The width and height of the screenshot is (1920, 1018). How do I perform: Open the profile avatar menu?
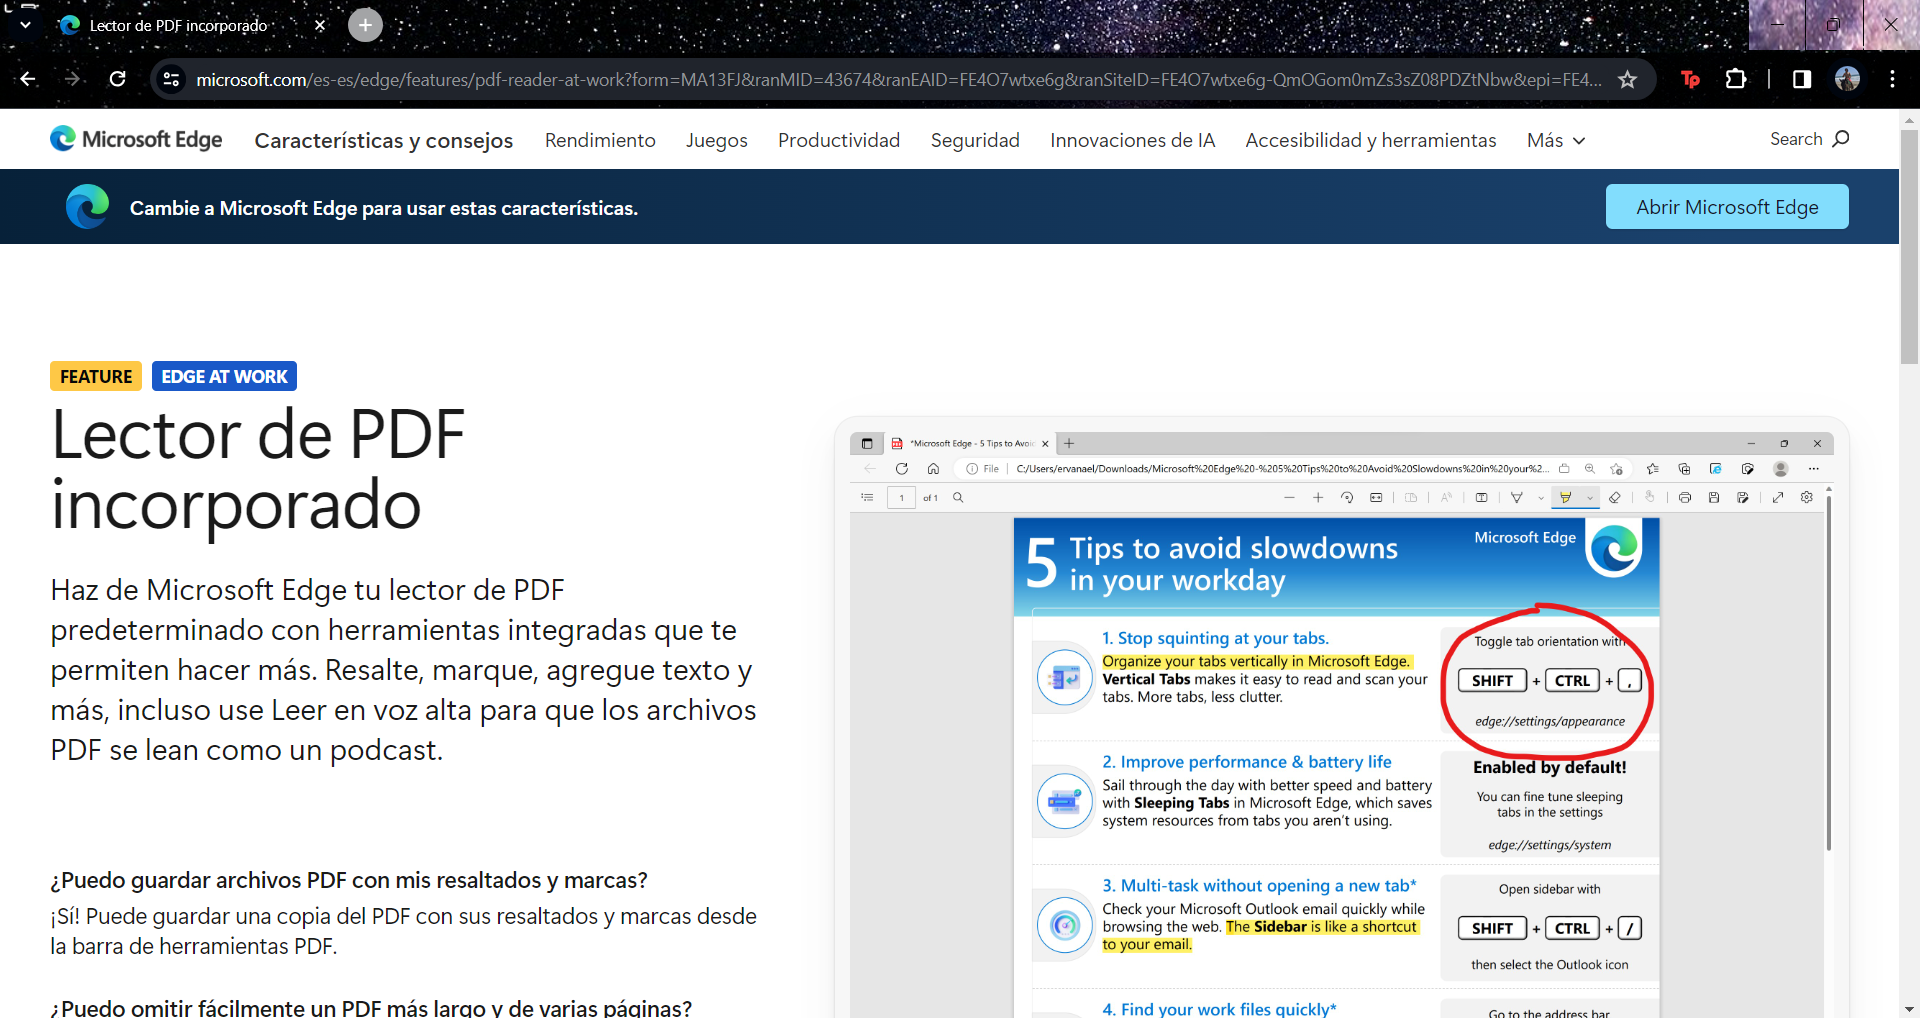pos(1847,79)
